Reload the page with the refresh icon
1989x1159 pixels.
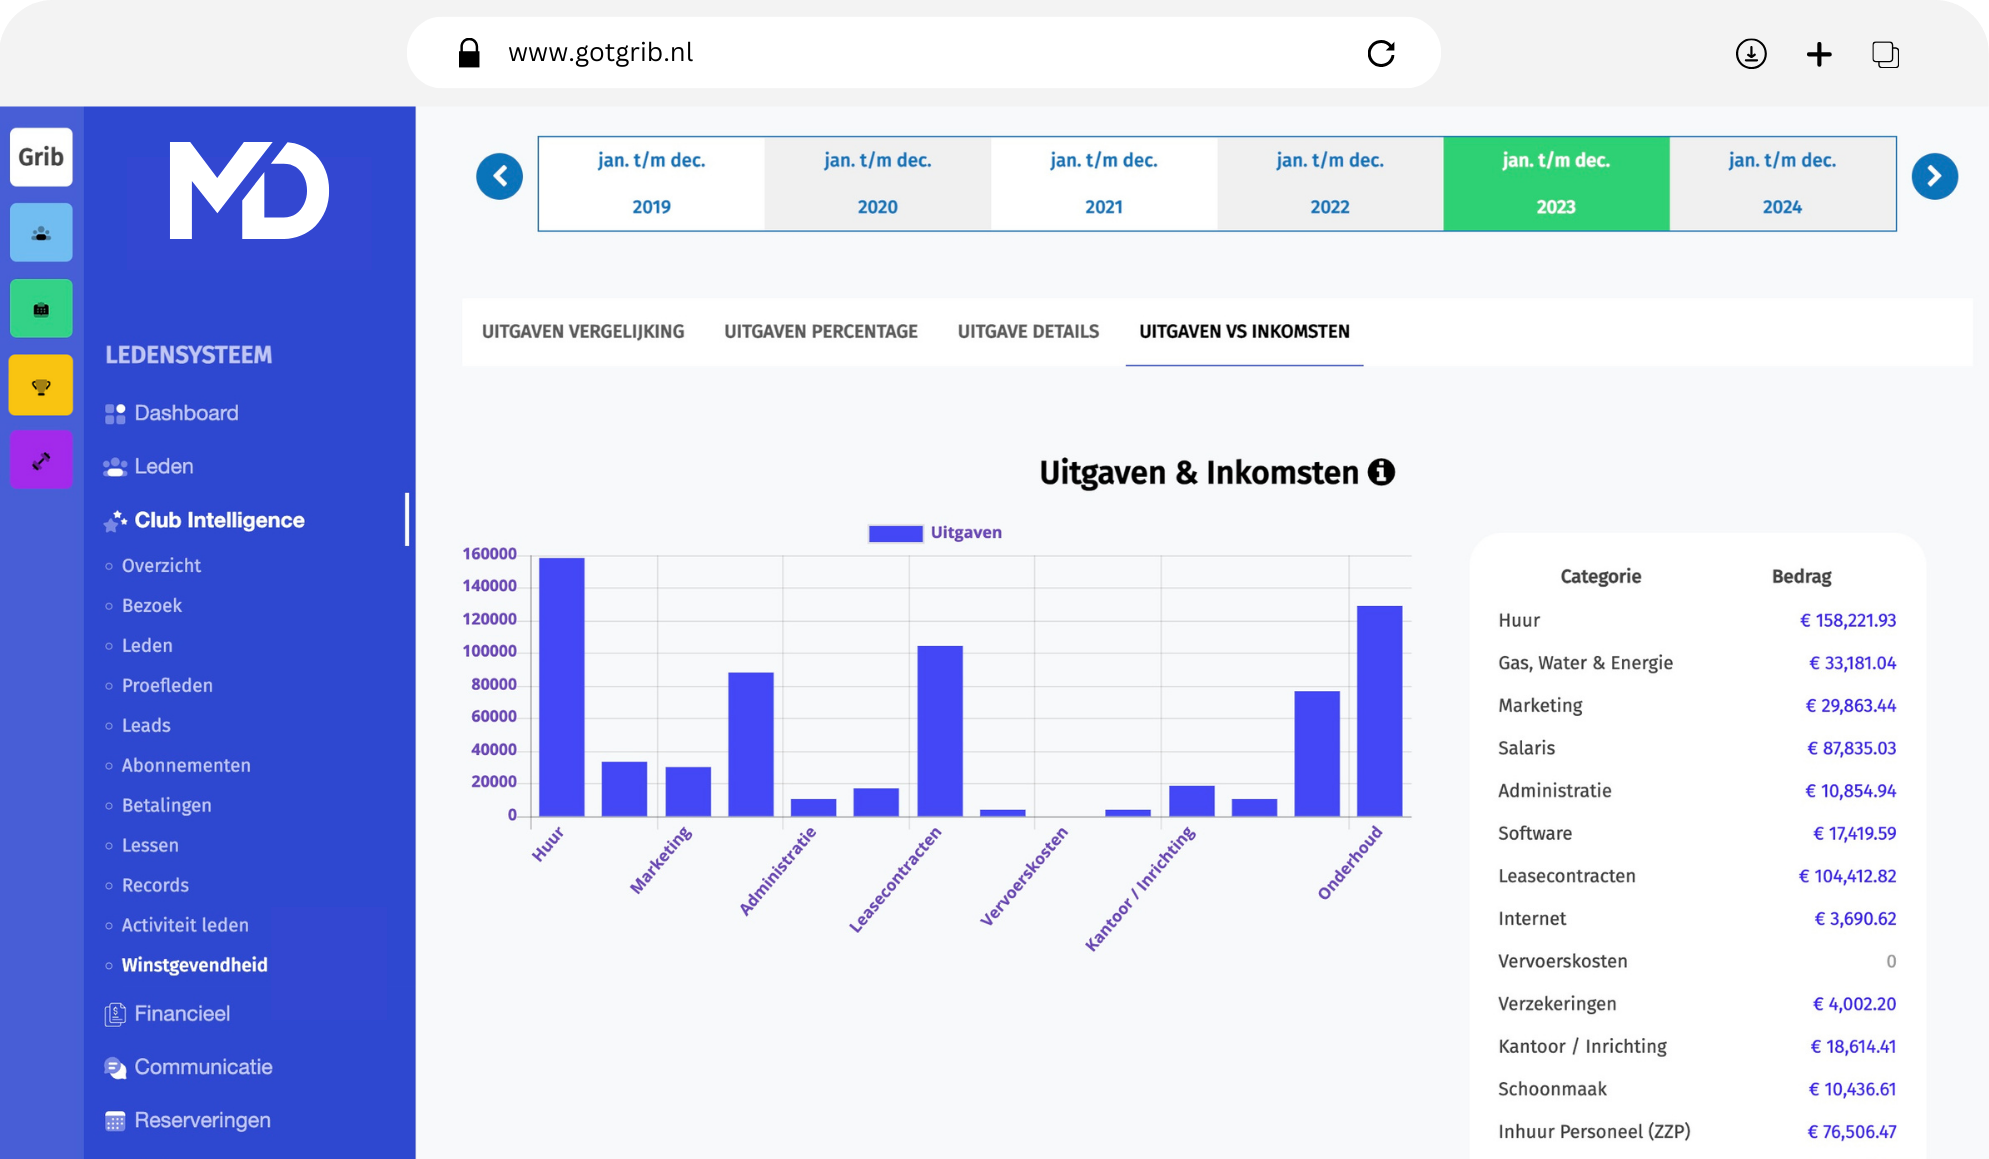[x=1381, y=54]
